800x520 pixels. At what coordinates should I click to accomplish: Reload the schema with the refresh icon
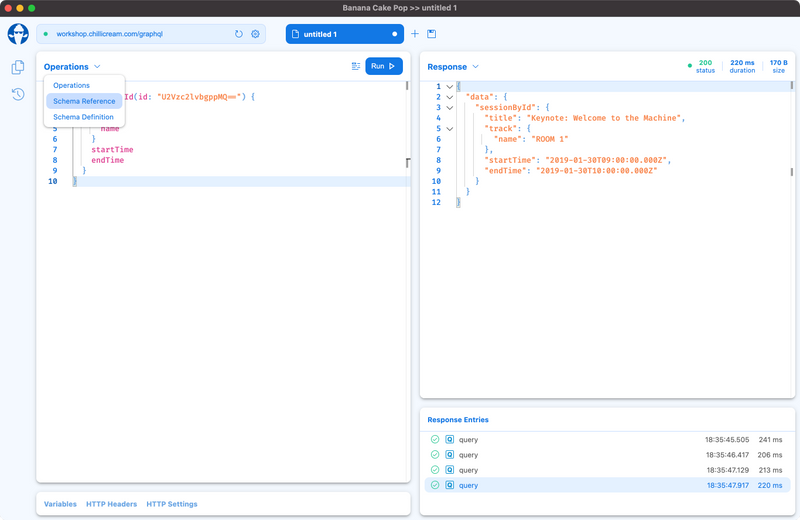239,34
